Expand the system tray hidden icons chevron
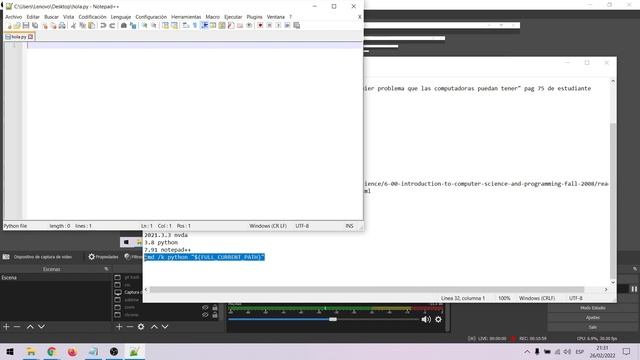 coord(527,351)
